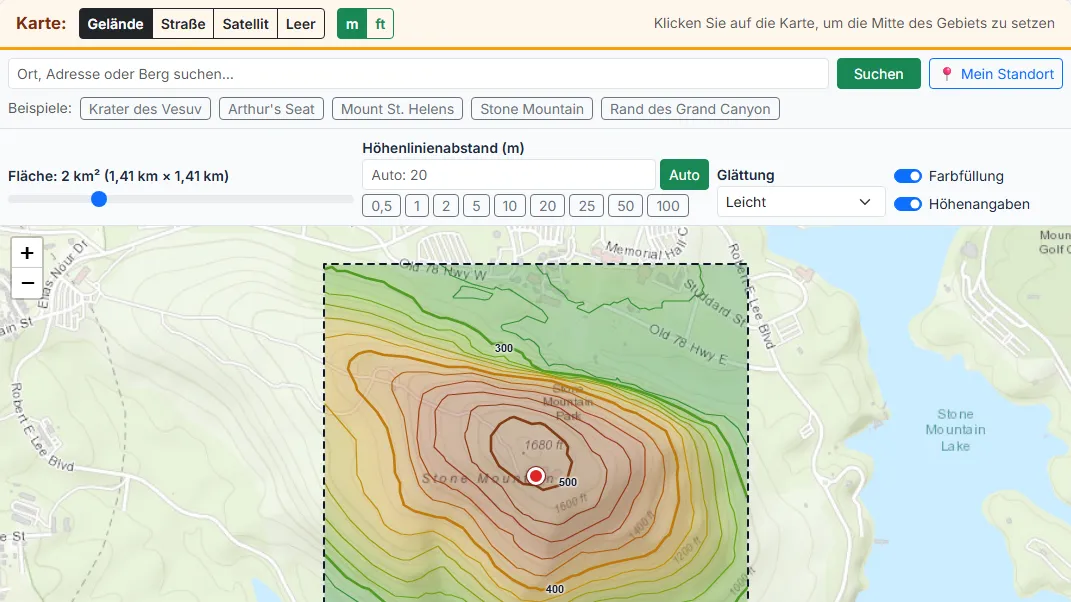Set contour interval to 25
Image resolution: width=1071 pixels, height=602 pixels.
(x=587, y=206)
